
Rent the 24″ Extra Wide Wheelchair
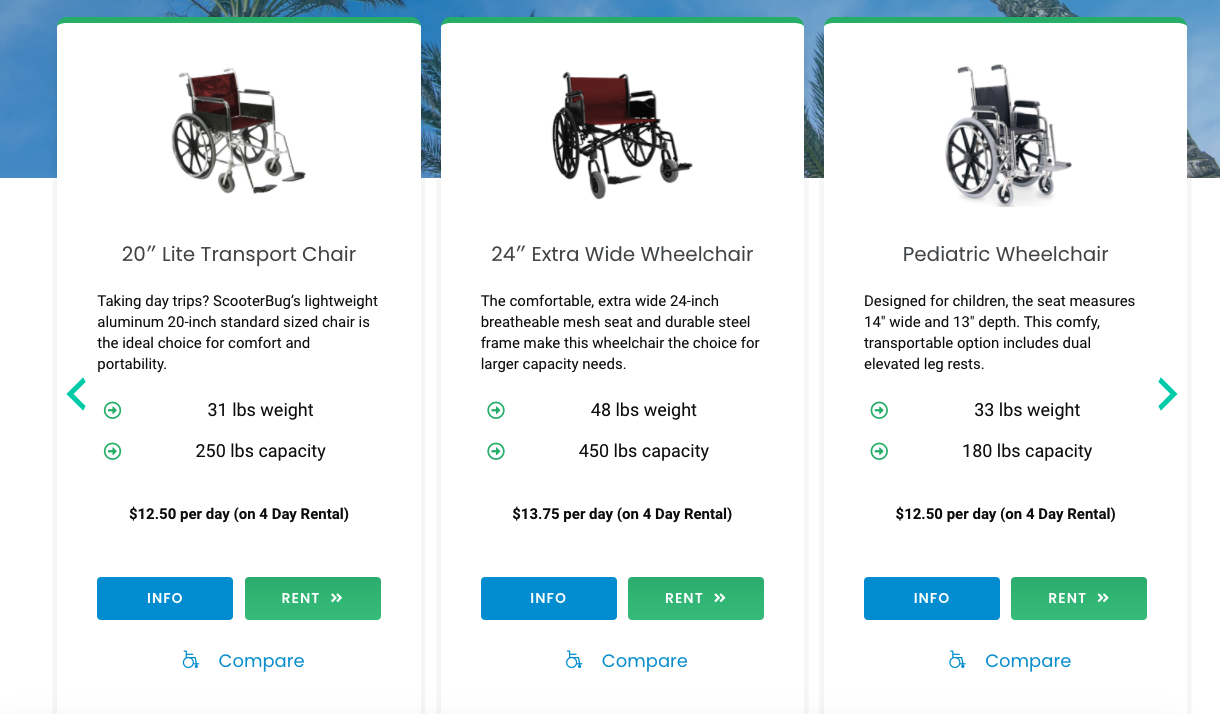pyautogui.click(x=695, y=598)
